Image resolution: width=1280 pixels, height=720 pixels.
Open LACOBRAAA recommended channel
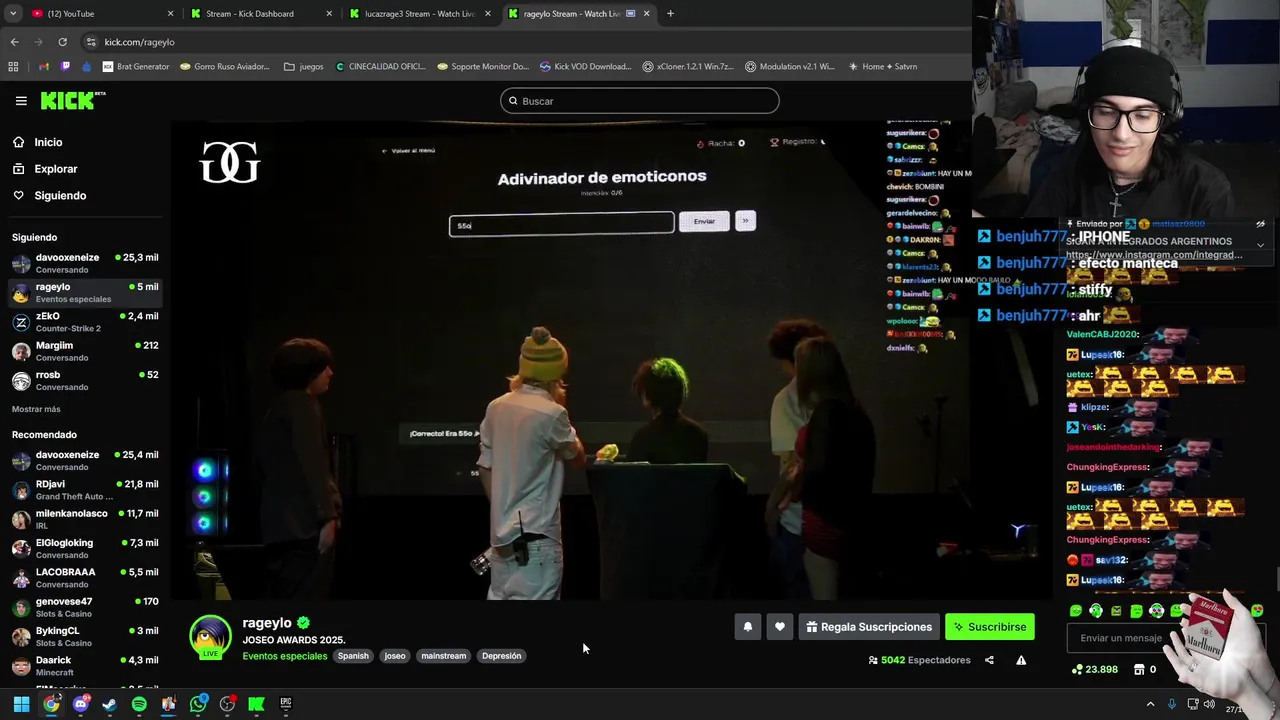(x=85, y=577)
